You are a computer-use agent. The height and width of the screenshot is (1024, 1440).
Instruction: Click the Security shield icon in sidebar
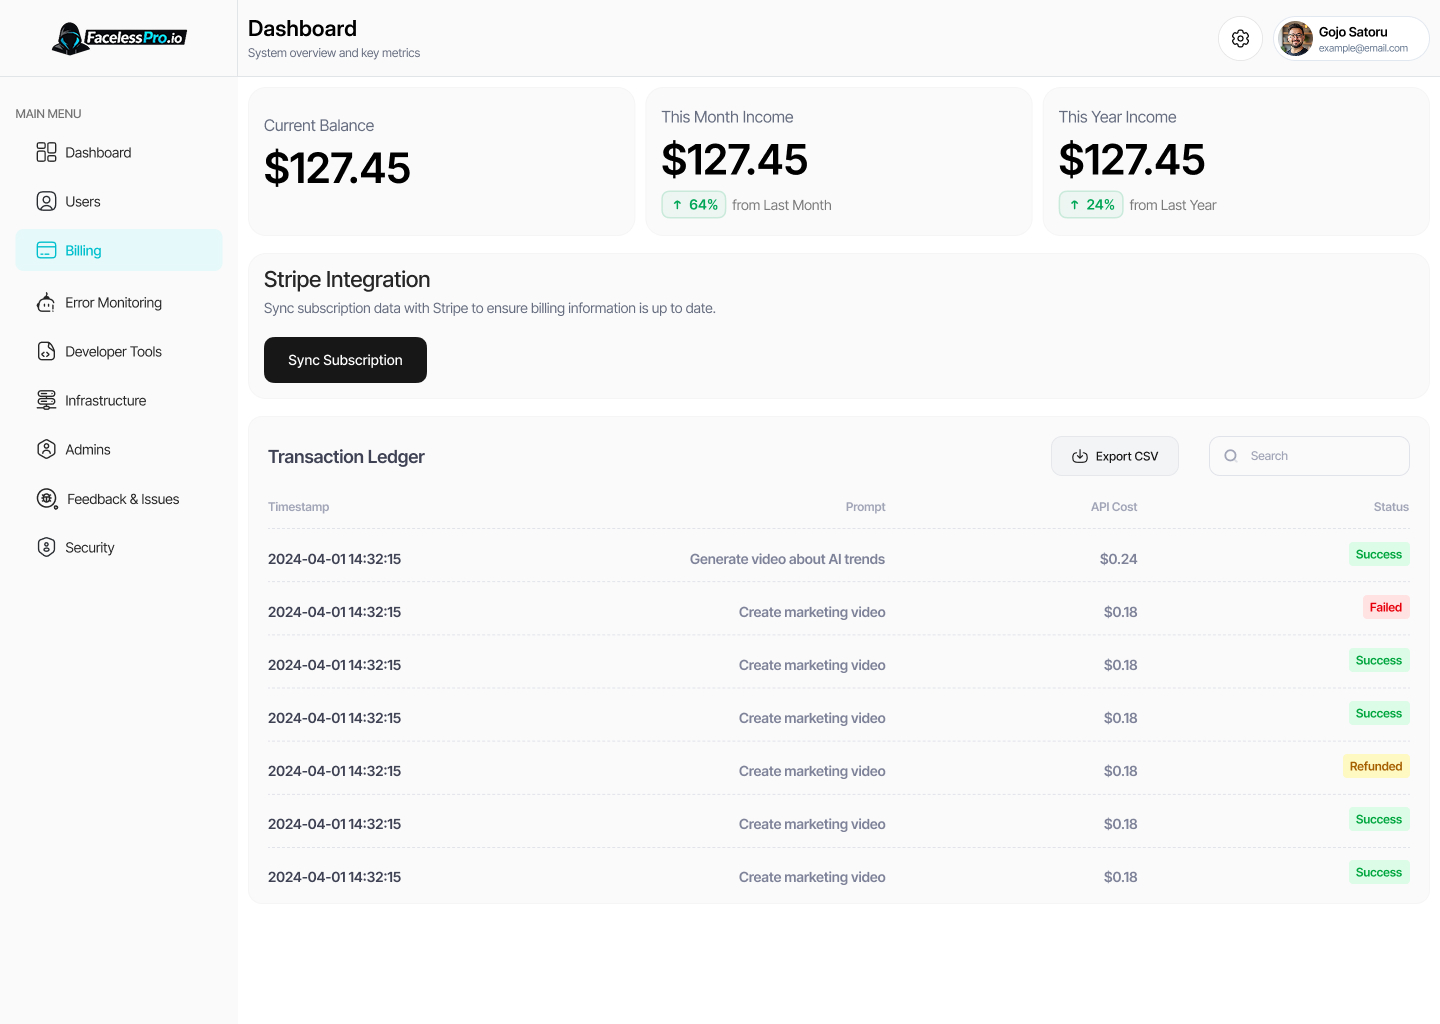tap(46, 547)
